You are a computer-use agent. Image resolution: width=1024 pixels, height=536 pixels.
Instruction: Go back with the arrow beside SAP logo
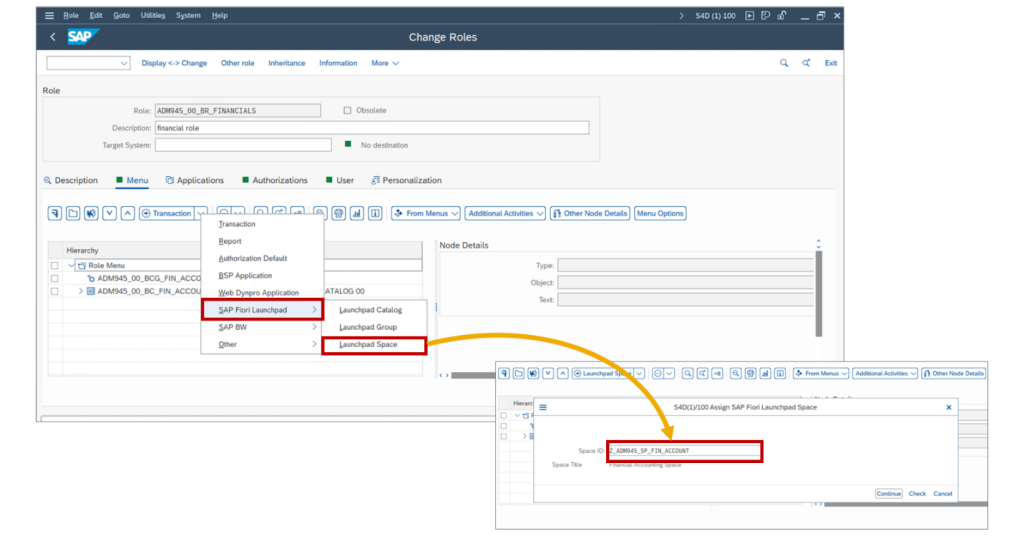click(x=53, y=37)
